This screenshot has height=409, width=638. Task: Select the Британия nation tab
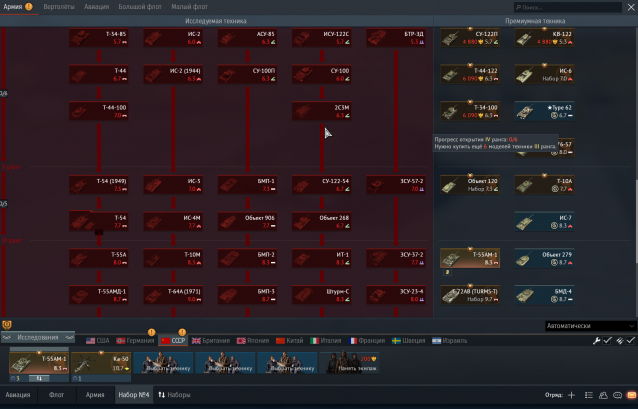coord(211,341)
